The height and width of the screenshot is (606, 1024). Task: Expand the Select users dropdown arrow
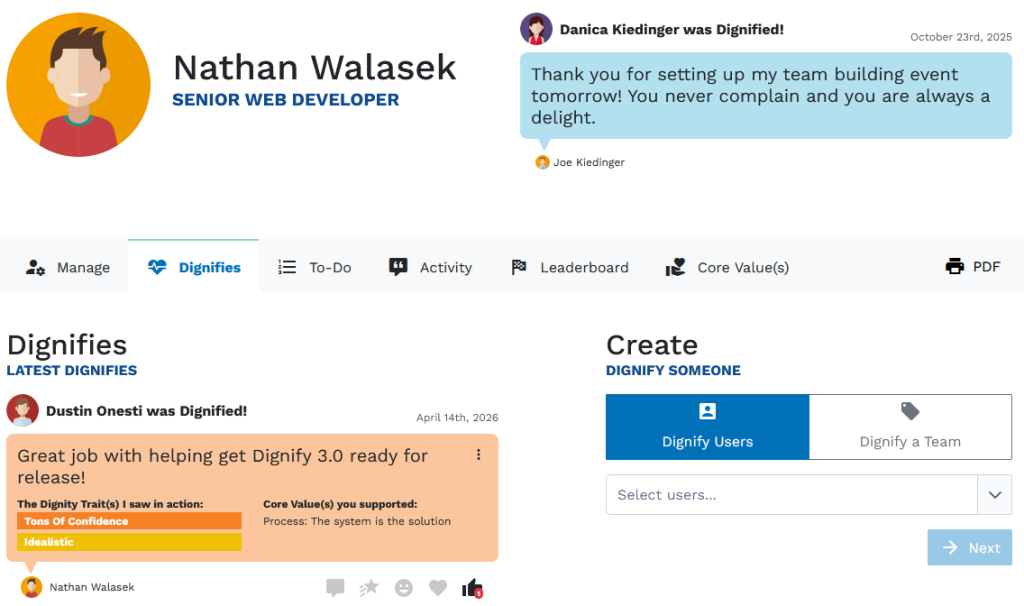[994, 495]
